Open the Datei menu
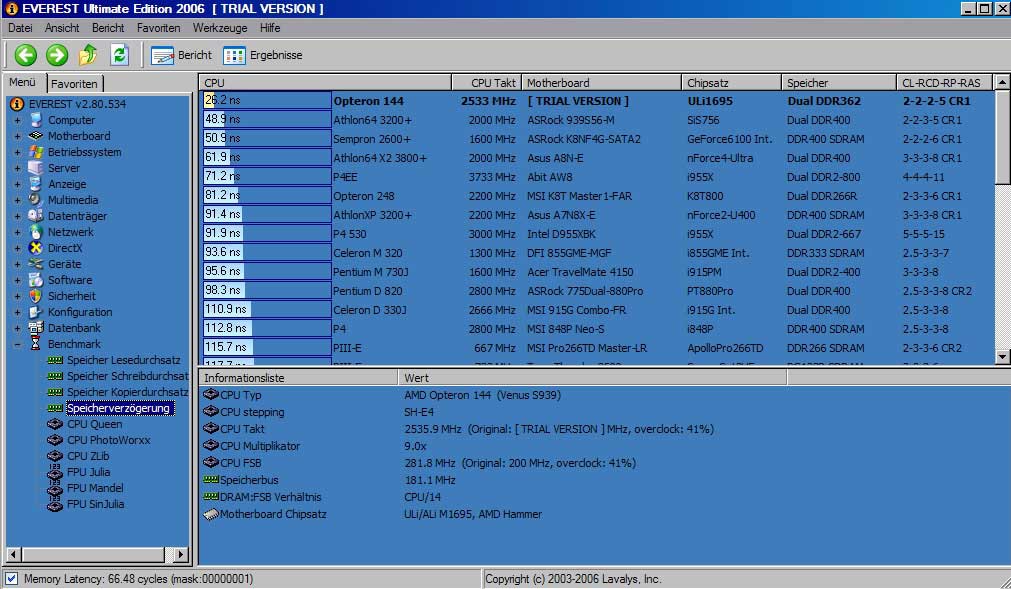1011x589 pixels. (x=20, y=28)
